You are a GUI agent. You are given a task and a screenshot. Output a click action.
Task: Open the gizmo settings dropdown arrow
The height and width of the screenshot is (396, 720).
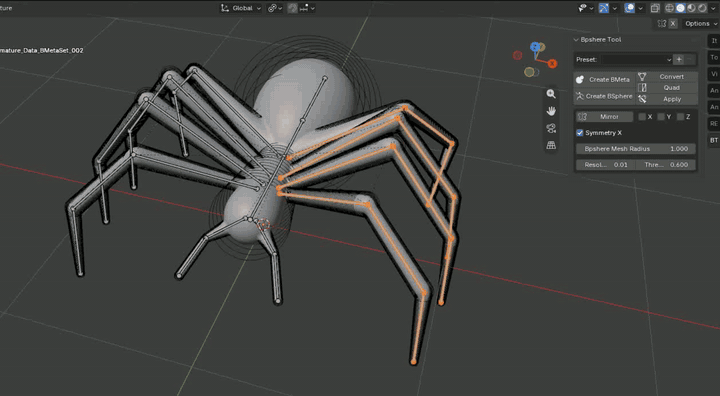pyautogui.click(x=614, y=8)
